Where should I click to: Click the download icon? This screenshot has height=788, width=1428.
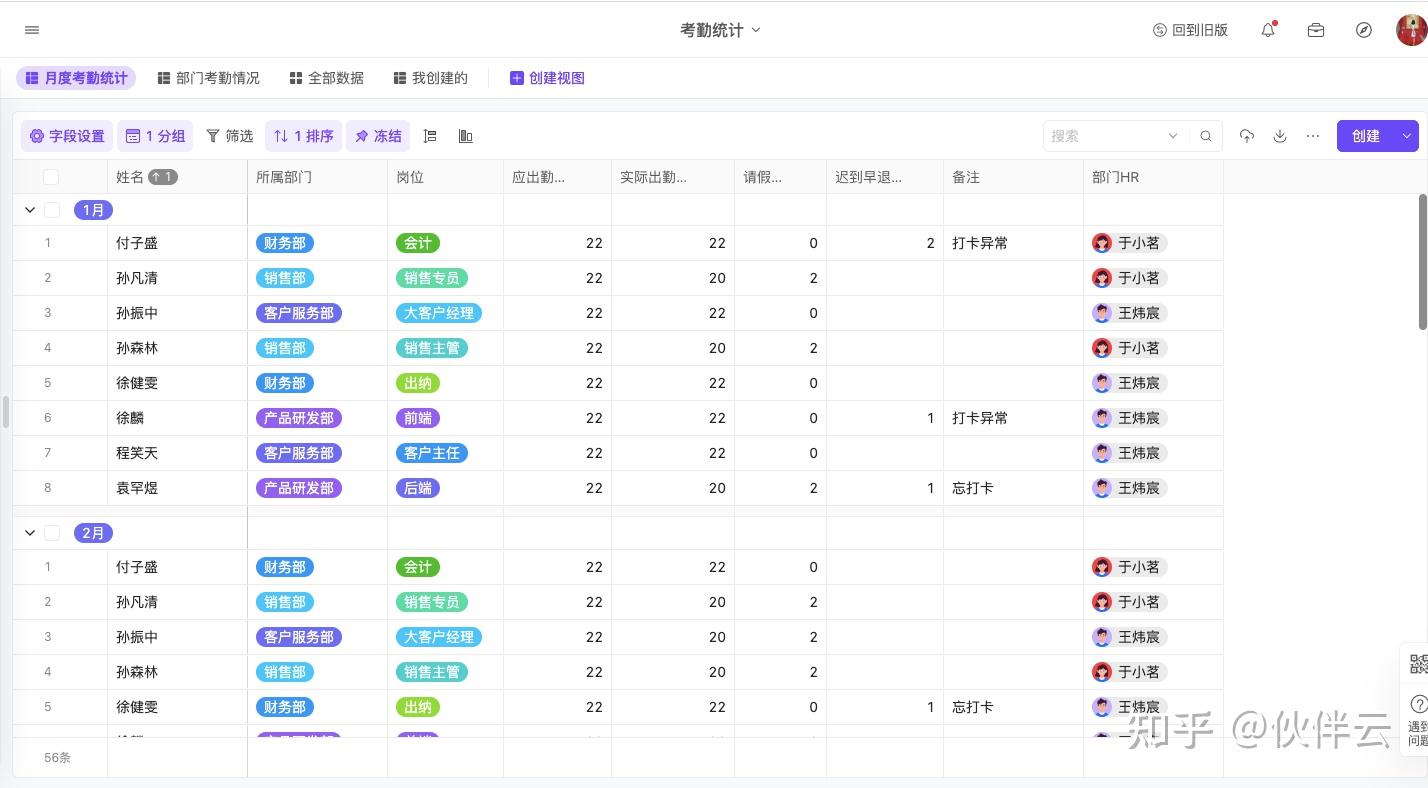click(1280, 136)
